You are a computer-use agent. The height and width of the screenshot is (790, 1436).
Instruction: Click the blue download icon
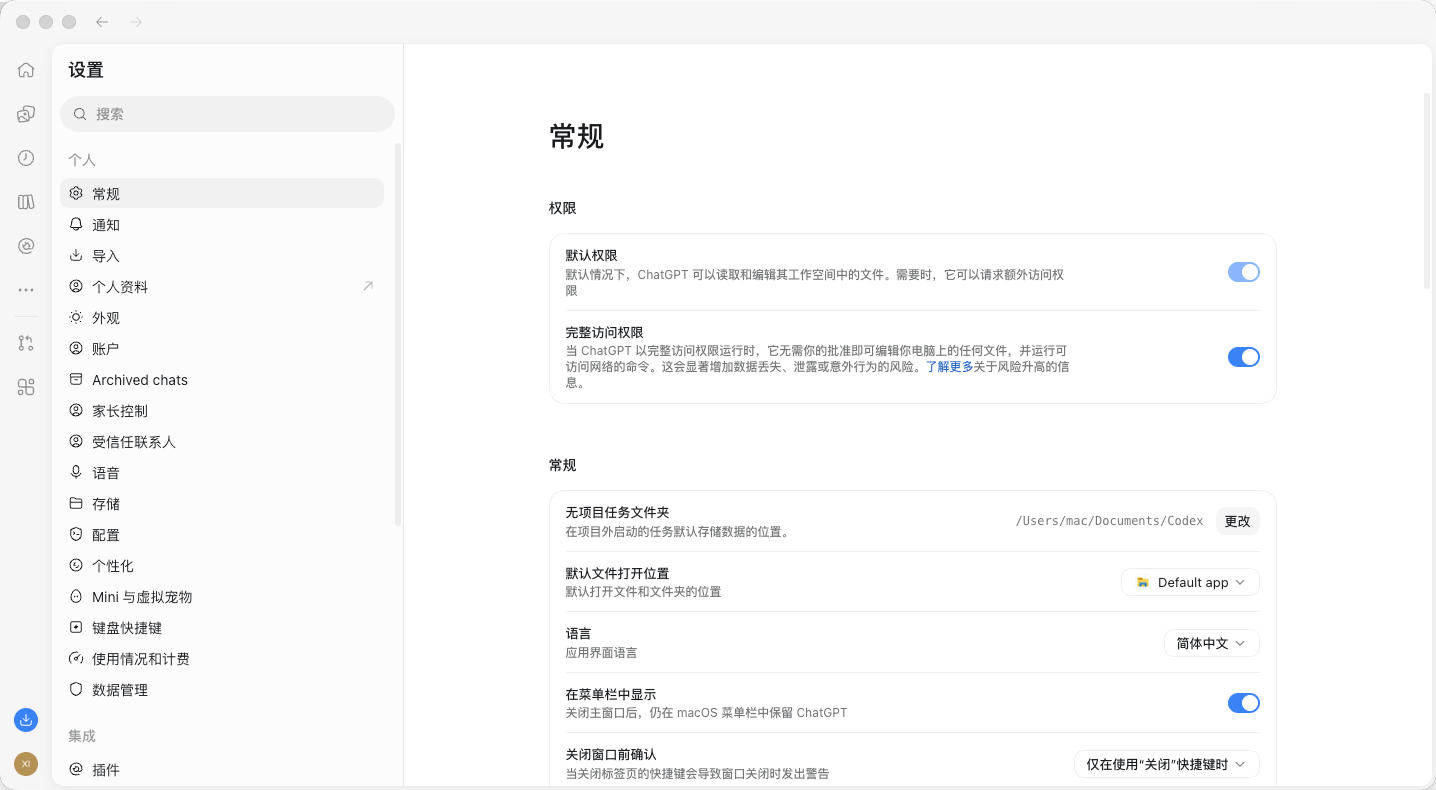[x=26, y=720]
